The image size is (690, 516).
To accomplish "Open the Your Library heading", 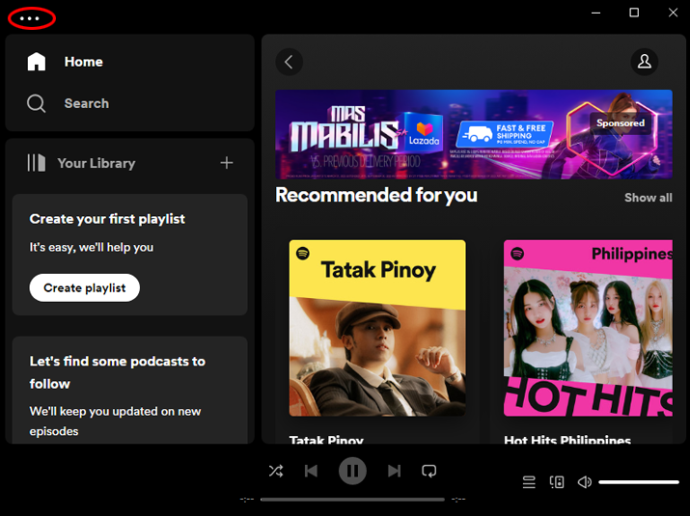I will tap(96, 163).
